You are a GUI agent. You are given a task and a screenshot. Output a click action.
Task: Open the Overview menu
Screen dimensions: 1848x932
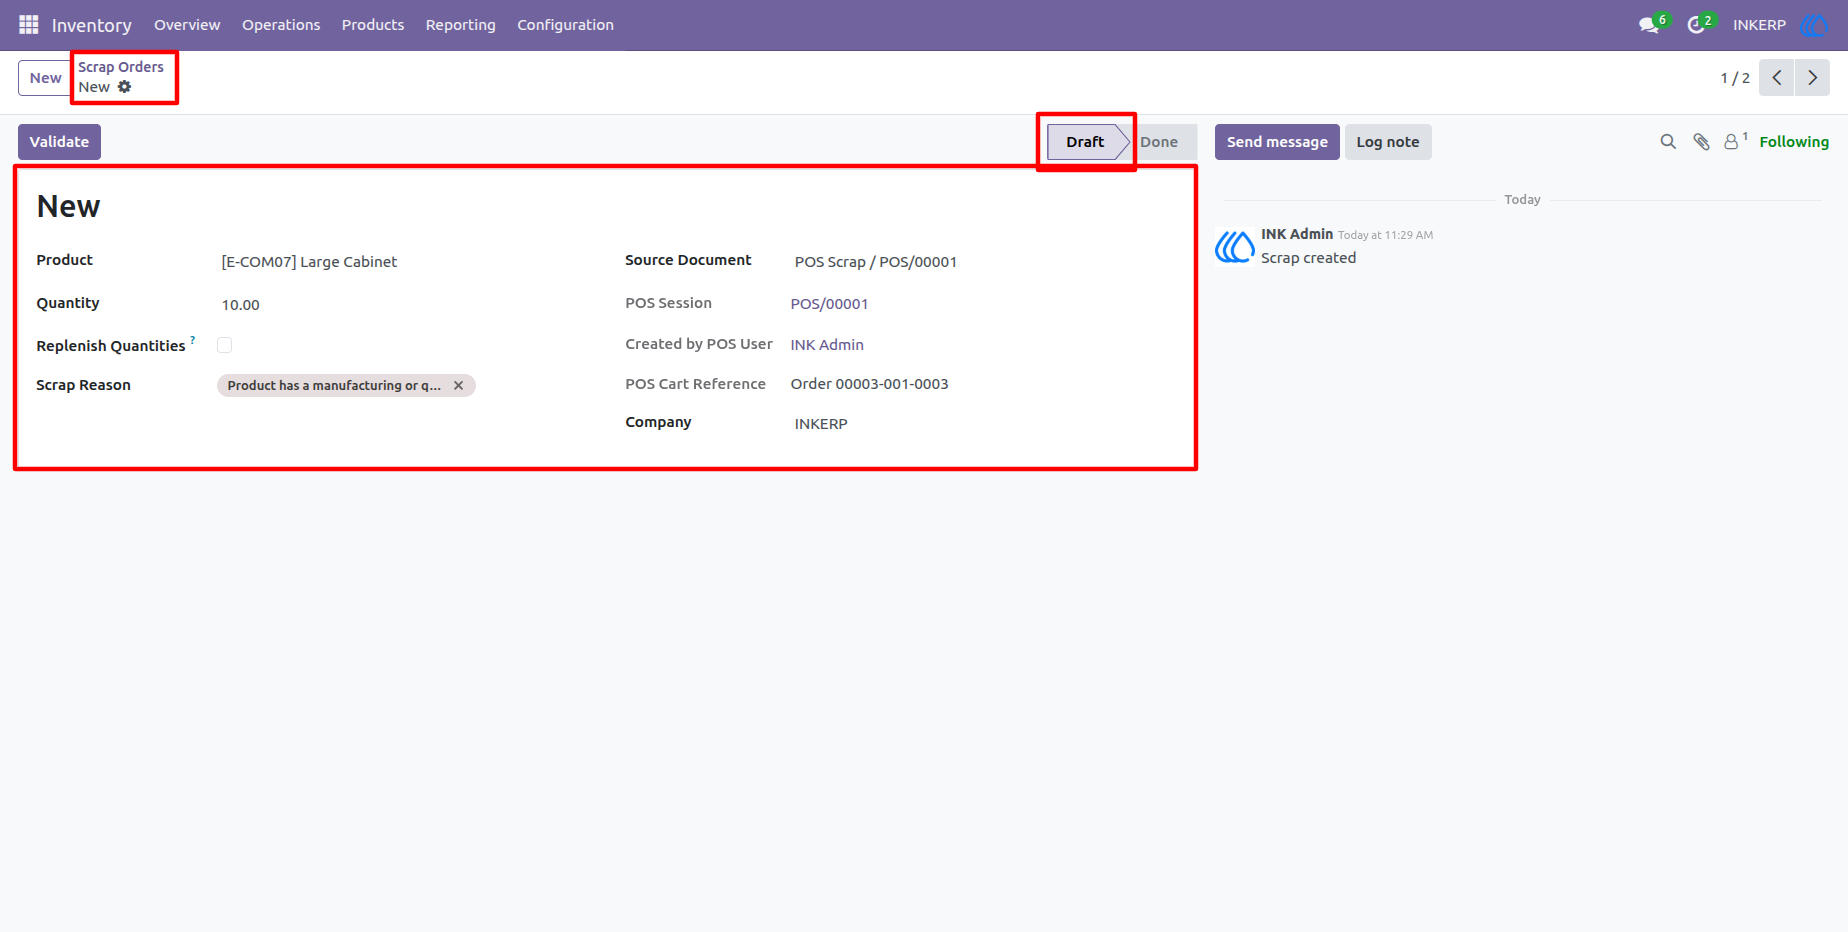click(187, 25)
